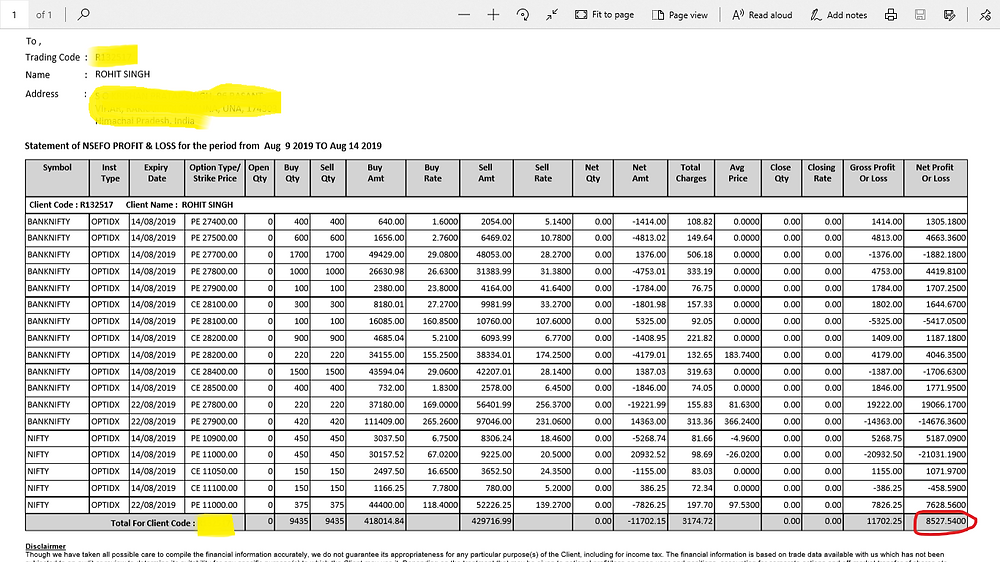Rotate the page with the rotate icon

pos(522,15)
